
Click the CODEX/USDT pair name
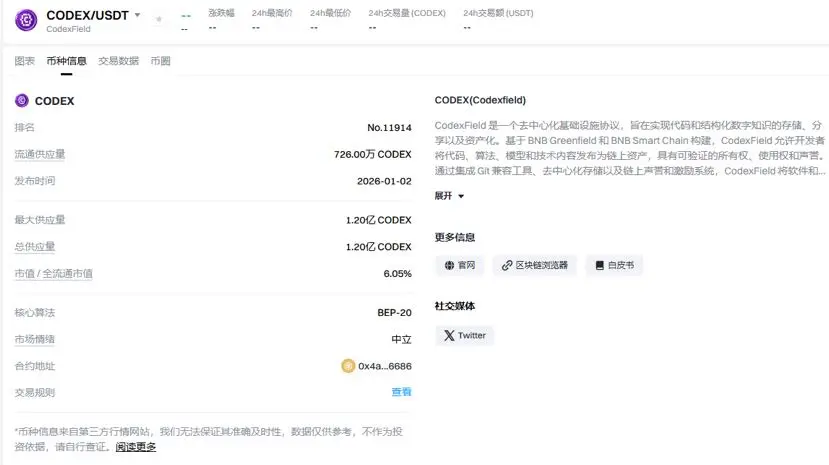pos(88,15)
